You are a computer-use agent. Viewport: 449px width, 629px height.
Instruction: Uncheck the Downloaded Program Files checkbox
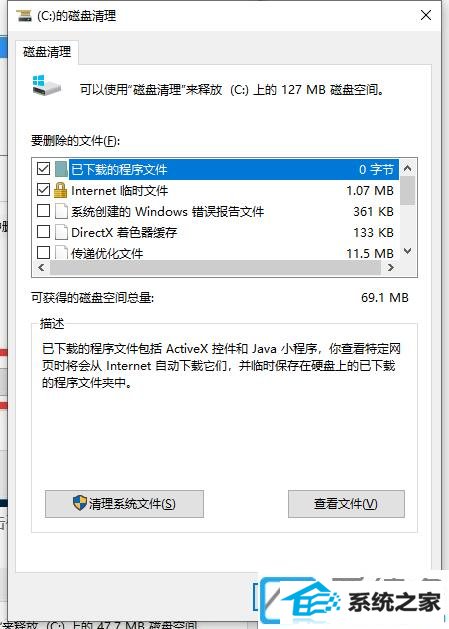pos(43,169)
